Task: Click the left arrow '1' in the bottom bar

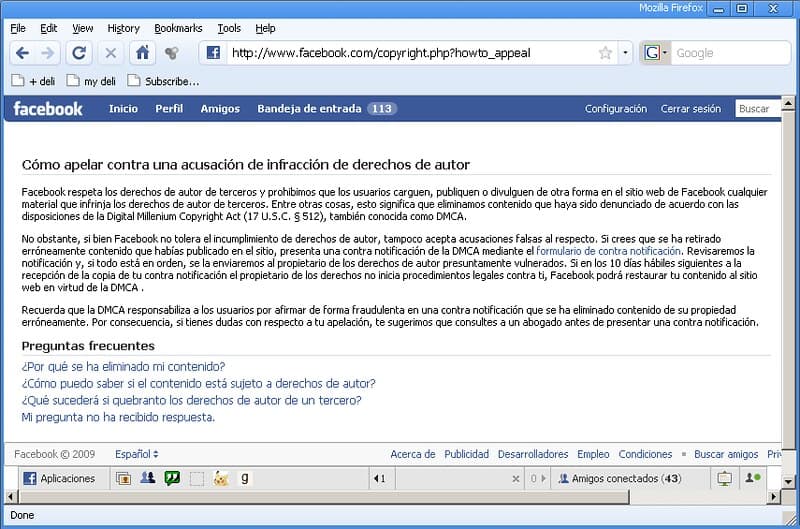Action: pos(380,478)
